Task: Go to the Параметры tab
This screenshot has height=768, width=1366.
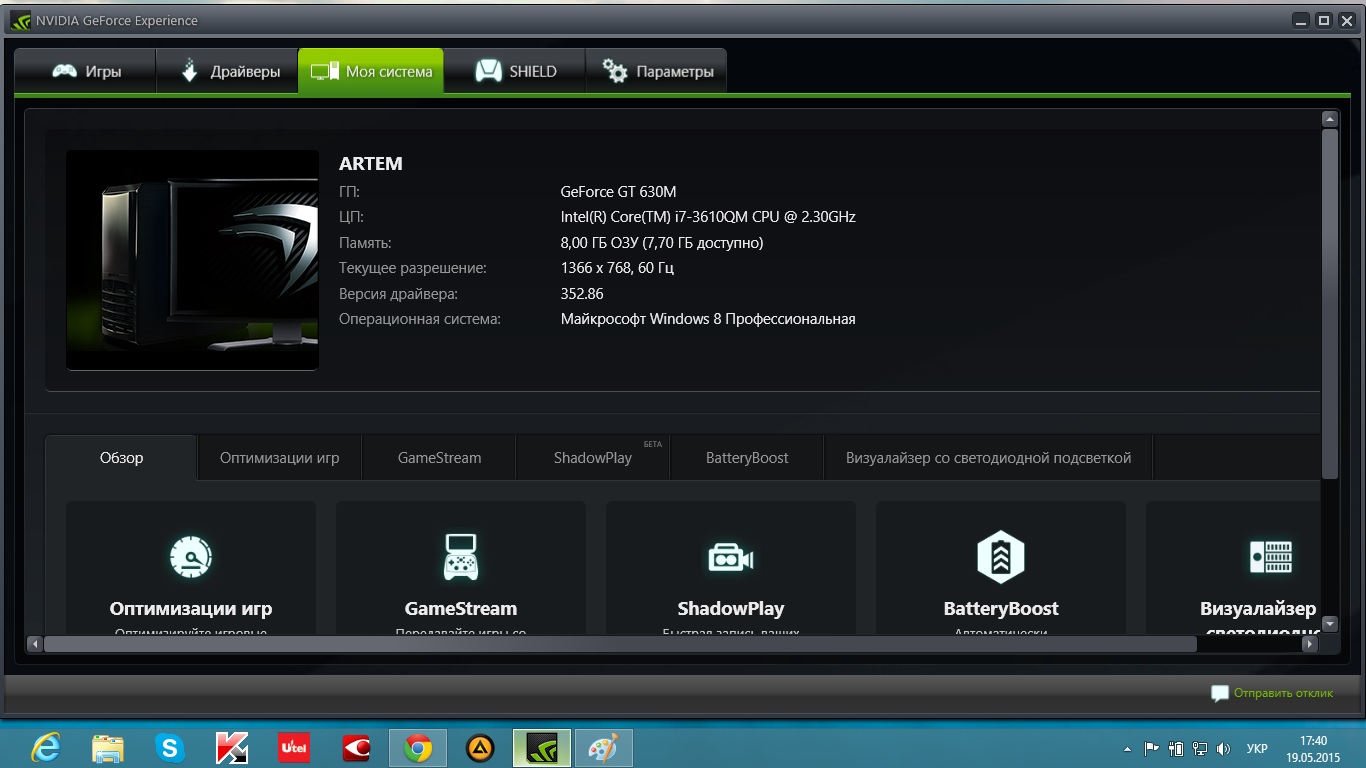Action: pos(656,71)
